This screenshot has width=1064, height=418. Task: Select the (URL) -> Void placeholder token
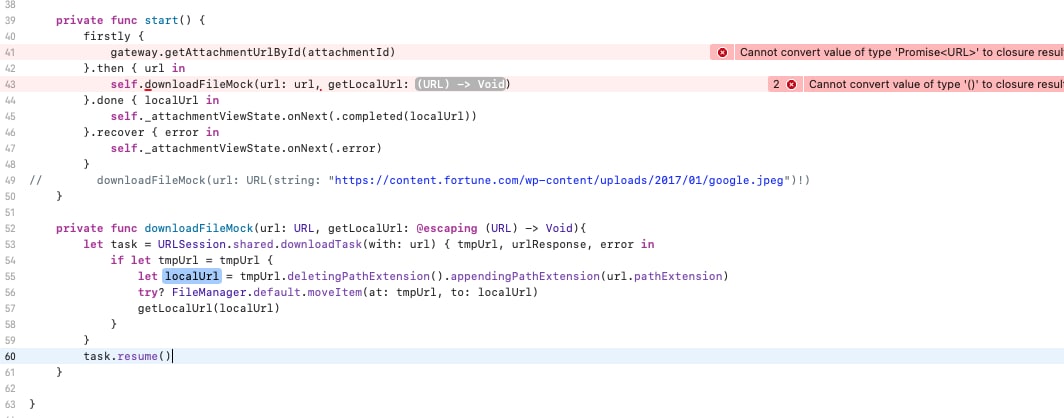(461, 84)
